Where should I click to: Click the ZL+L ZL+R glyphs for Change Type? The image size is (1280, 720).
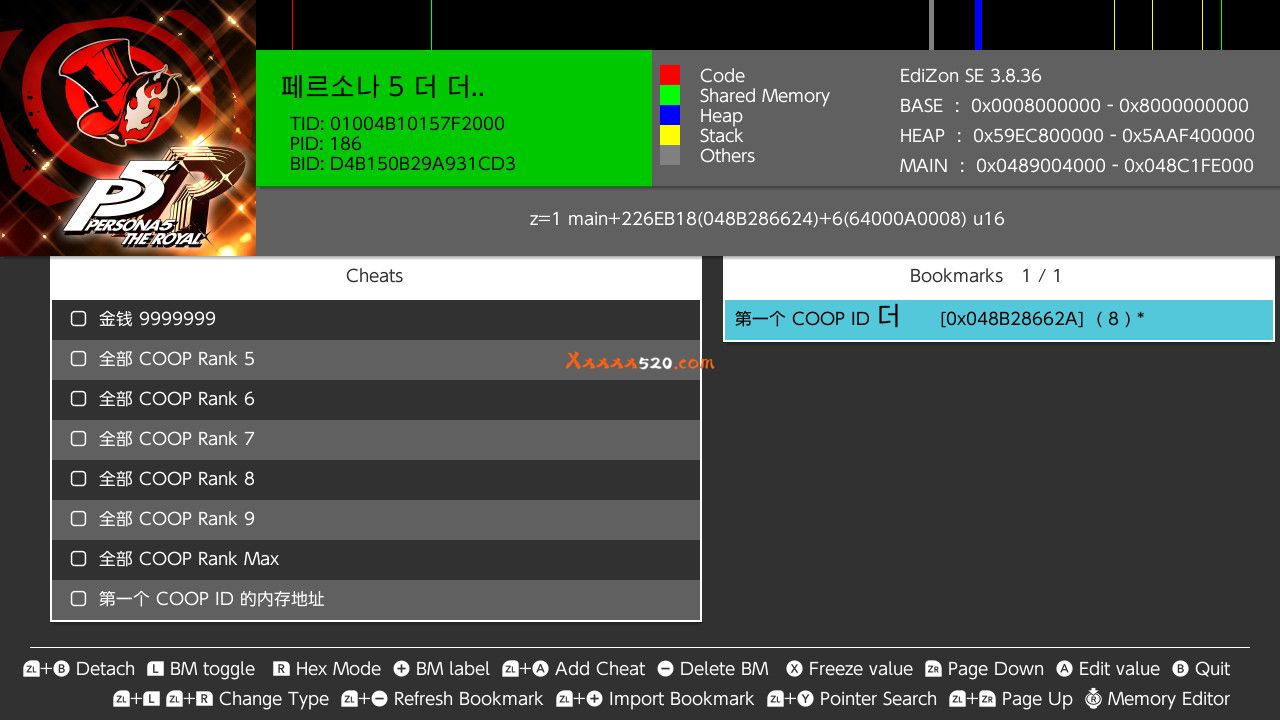[x=163, y=699]
